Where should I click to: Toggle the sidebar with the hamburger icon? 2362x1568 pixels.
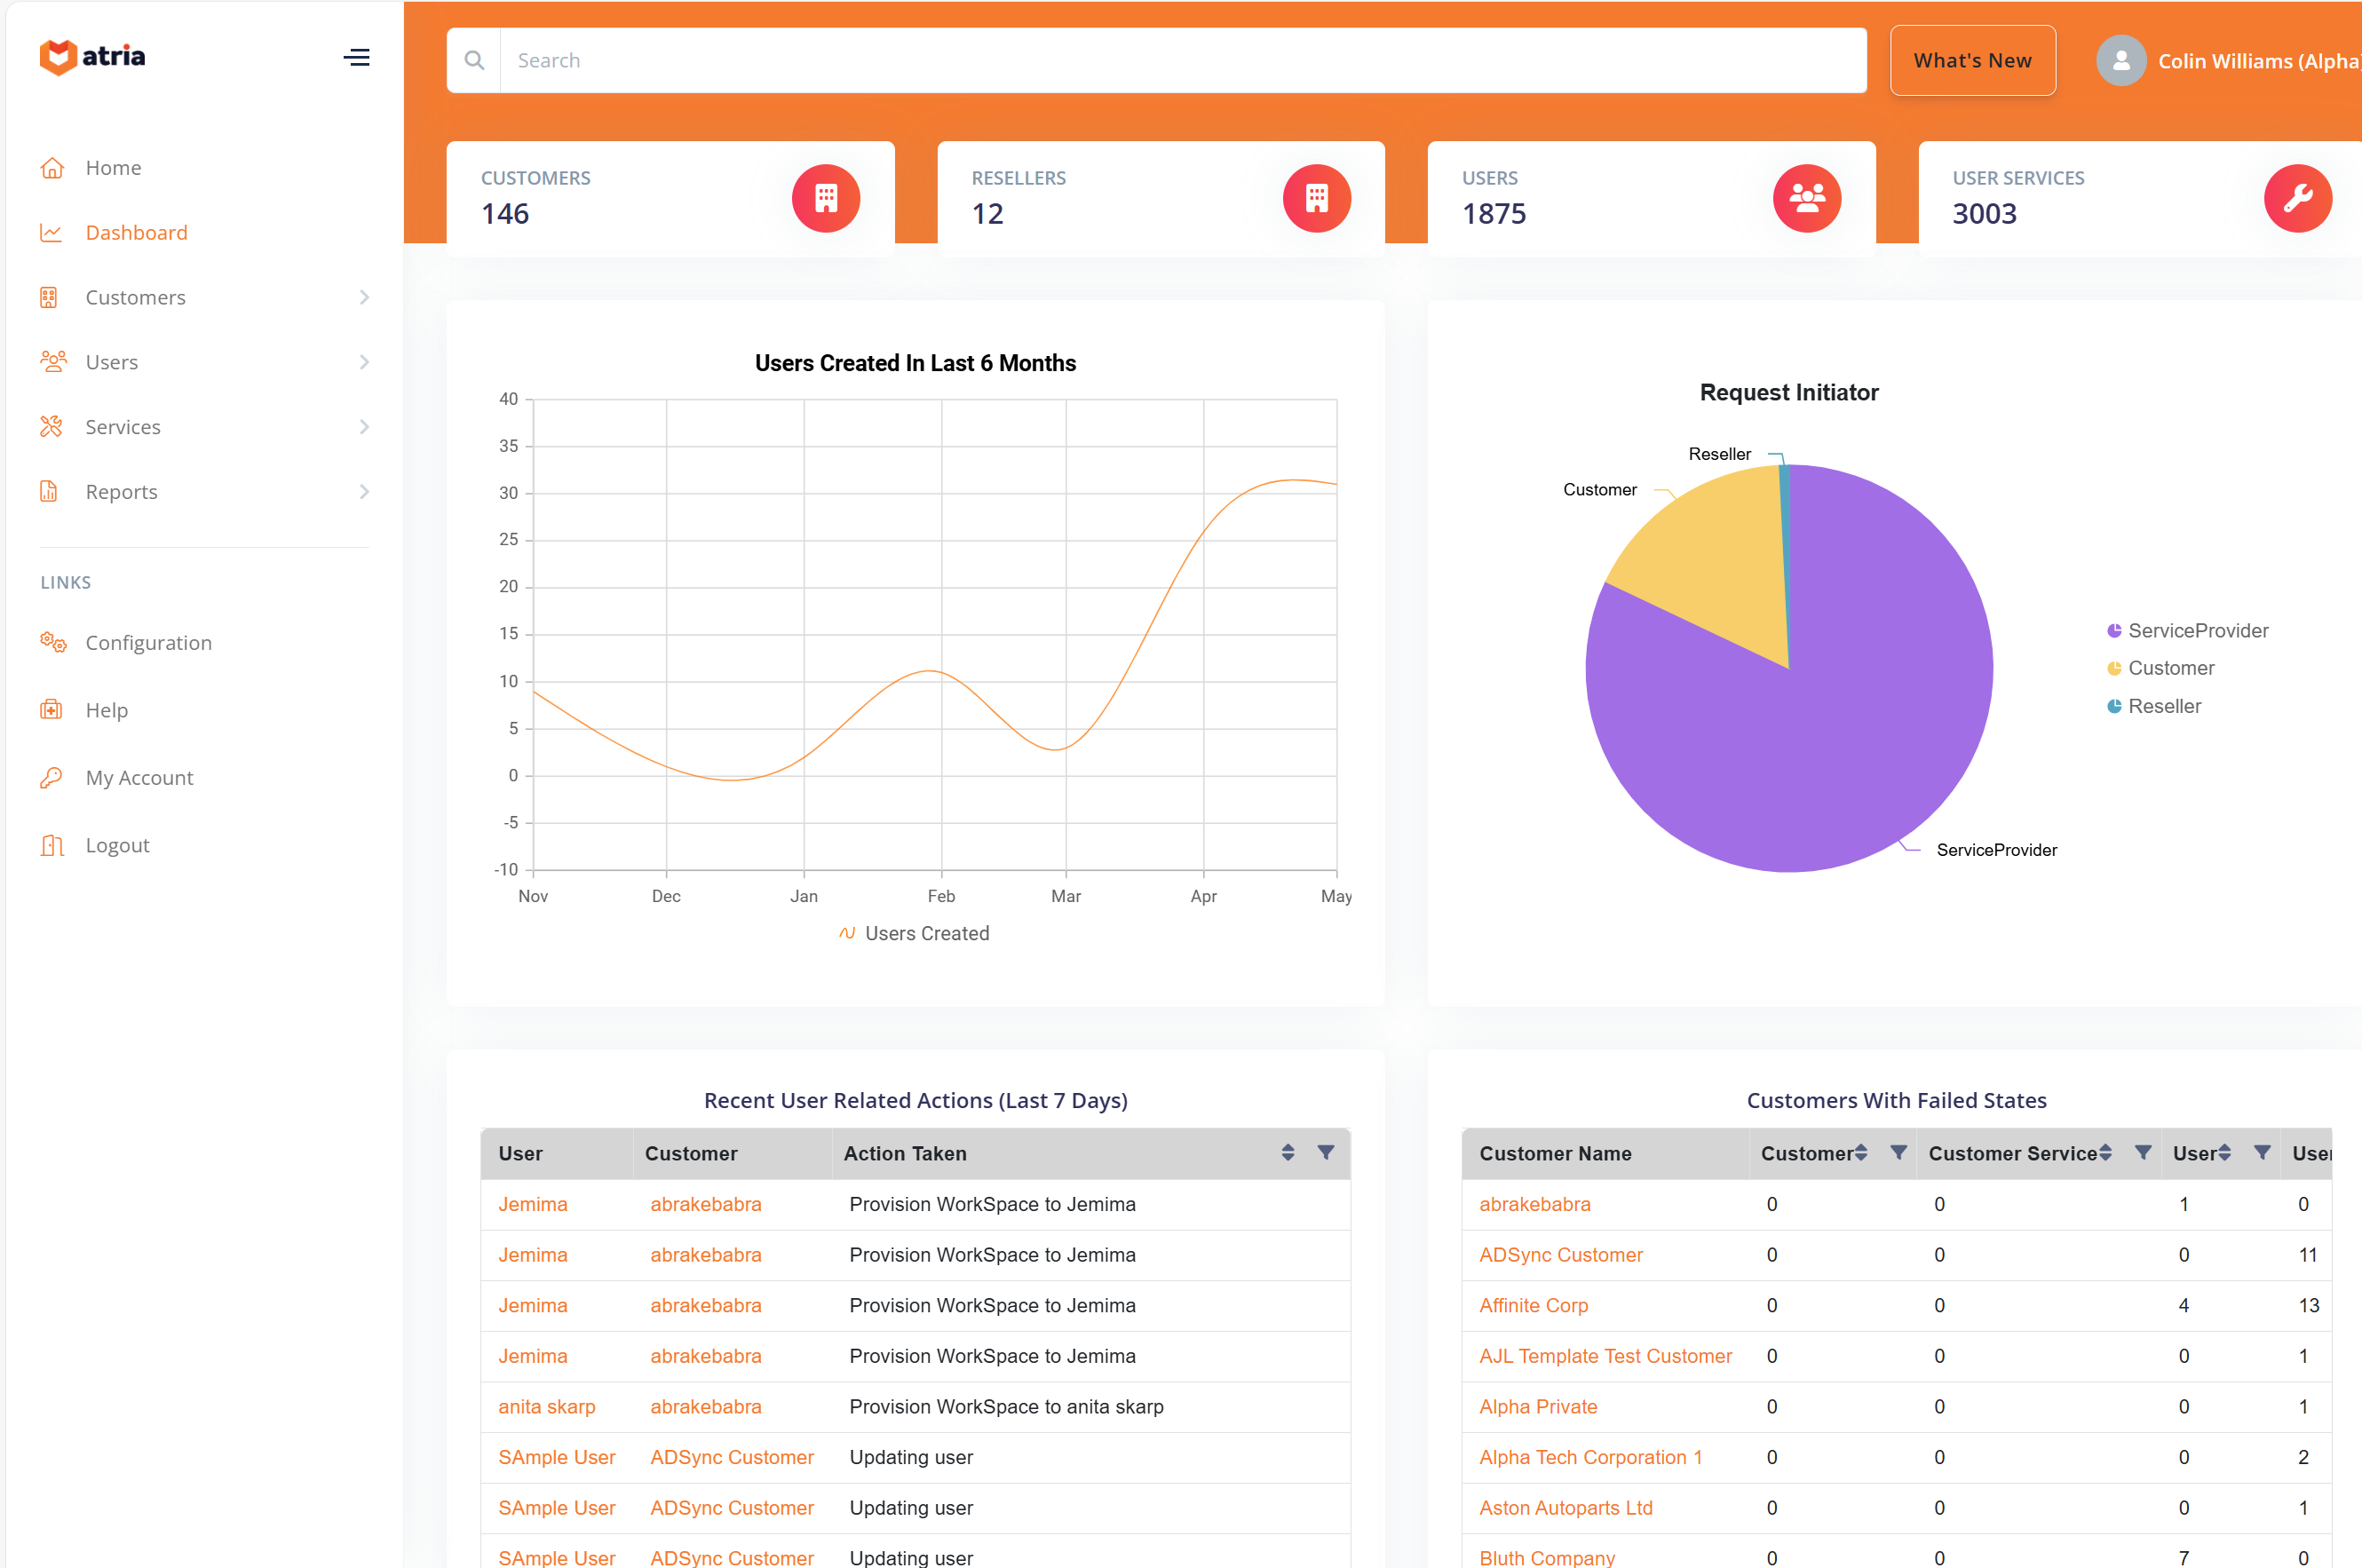pyautogui.click(x=356, y=57)
